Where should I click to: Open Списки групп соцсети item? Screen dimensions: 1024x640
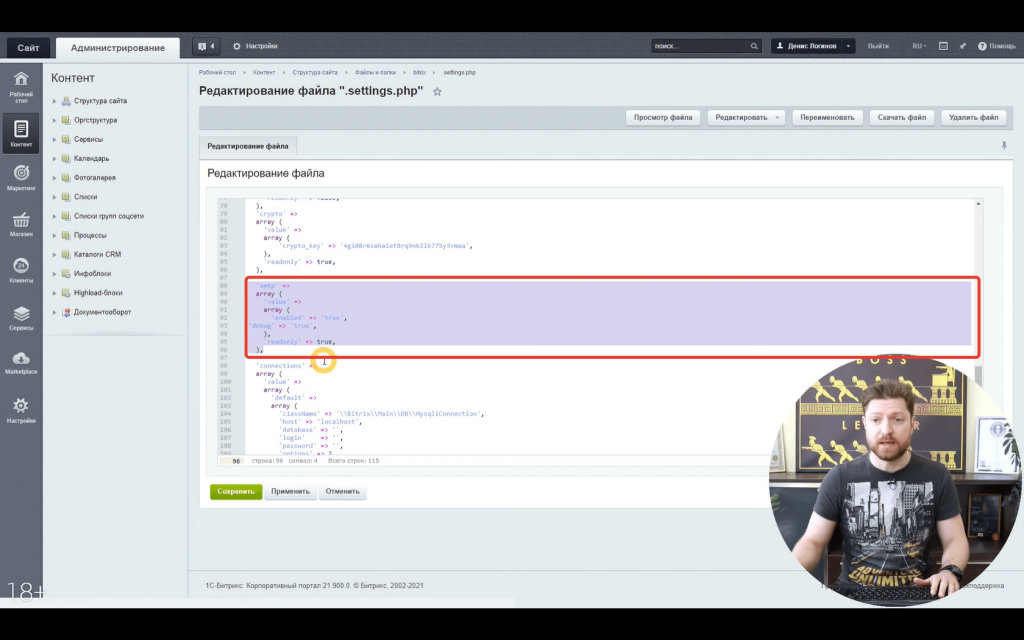(108, 216)
